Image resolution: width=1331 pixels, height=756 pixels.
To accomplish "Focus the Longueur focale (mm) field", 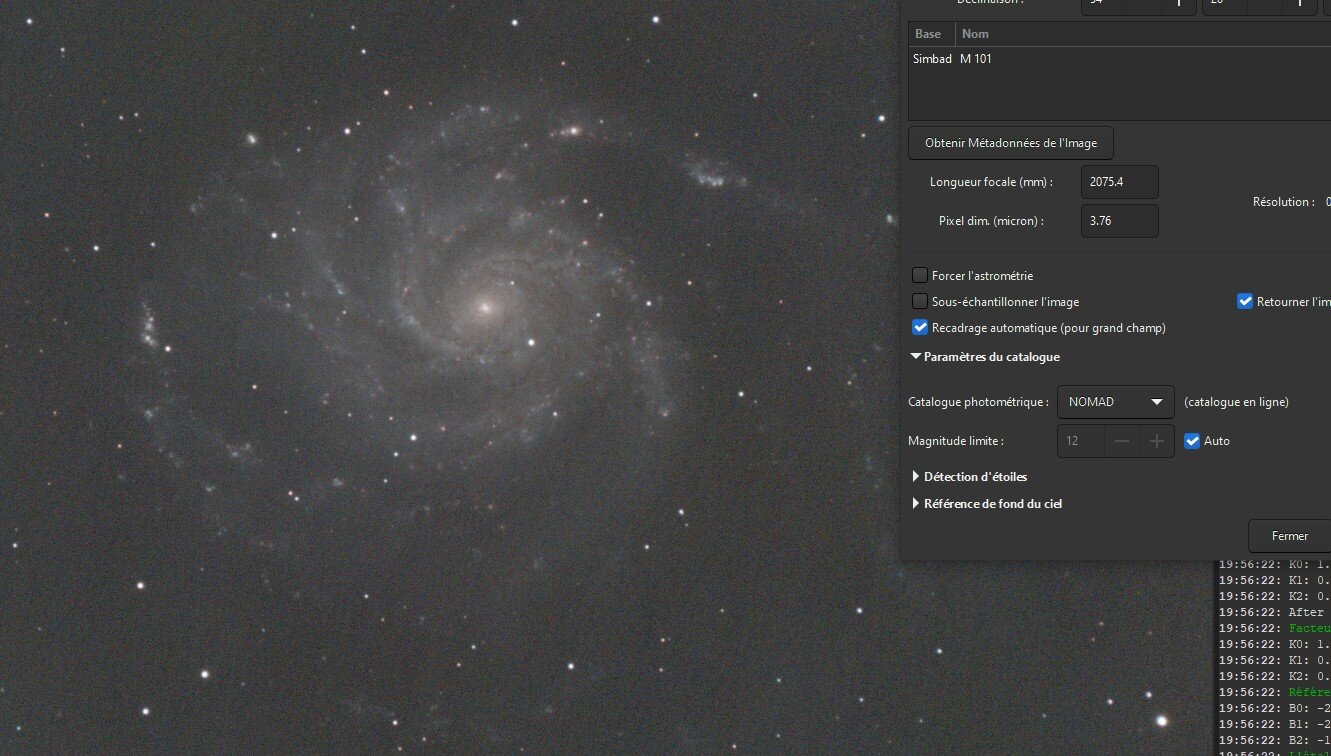I will click(x=1120, y=182).
